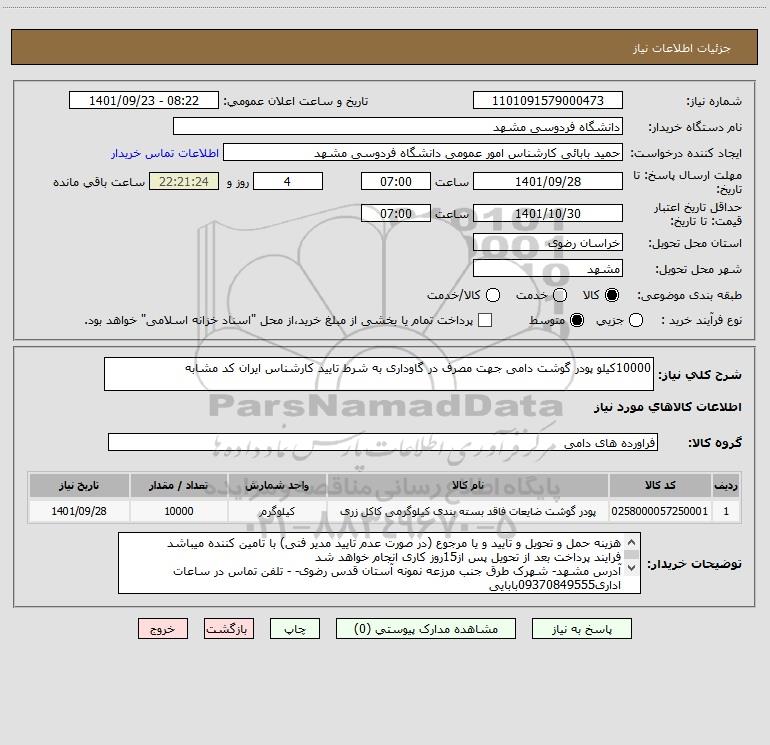This screenshot has width=770, height=745.
Task: Select the کالا radio button
Action: tap(612, 295)
